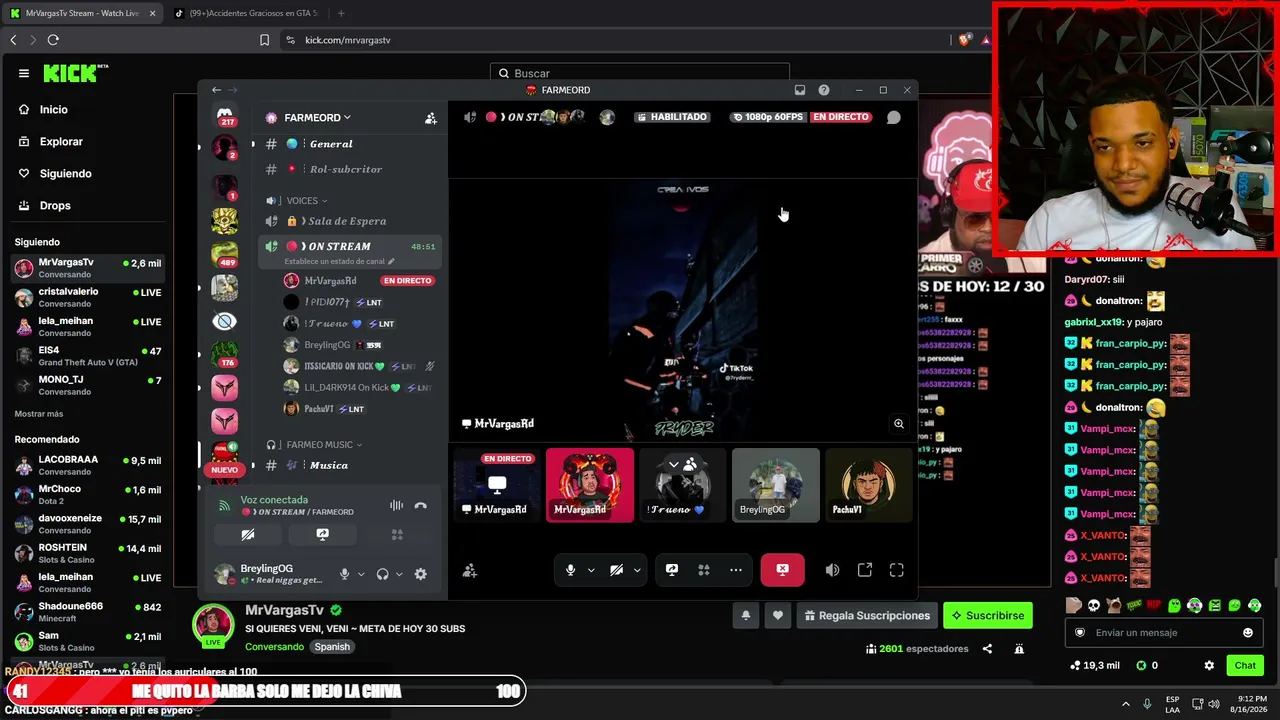Image resolution: width=1280 pixels, height=720 pixels.
Task: Stop watching stream with red button
Action: (782, 570)
